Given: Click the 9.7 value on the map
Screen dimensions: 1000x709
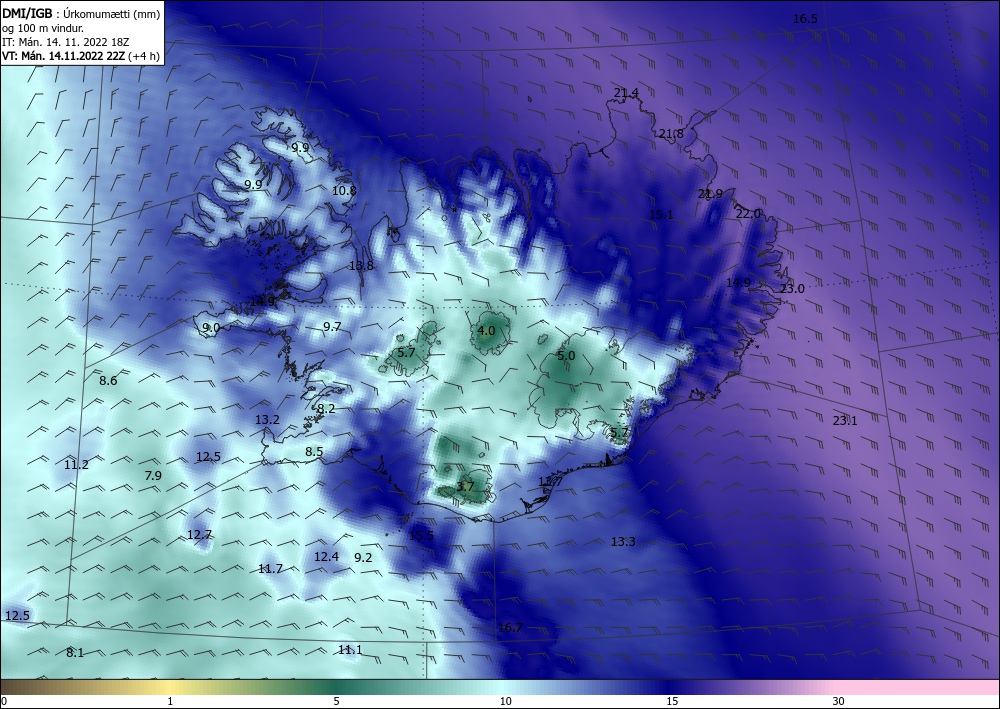Looking at the screenshot, I should (332, 327).
